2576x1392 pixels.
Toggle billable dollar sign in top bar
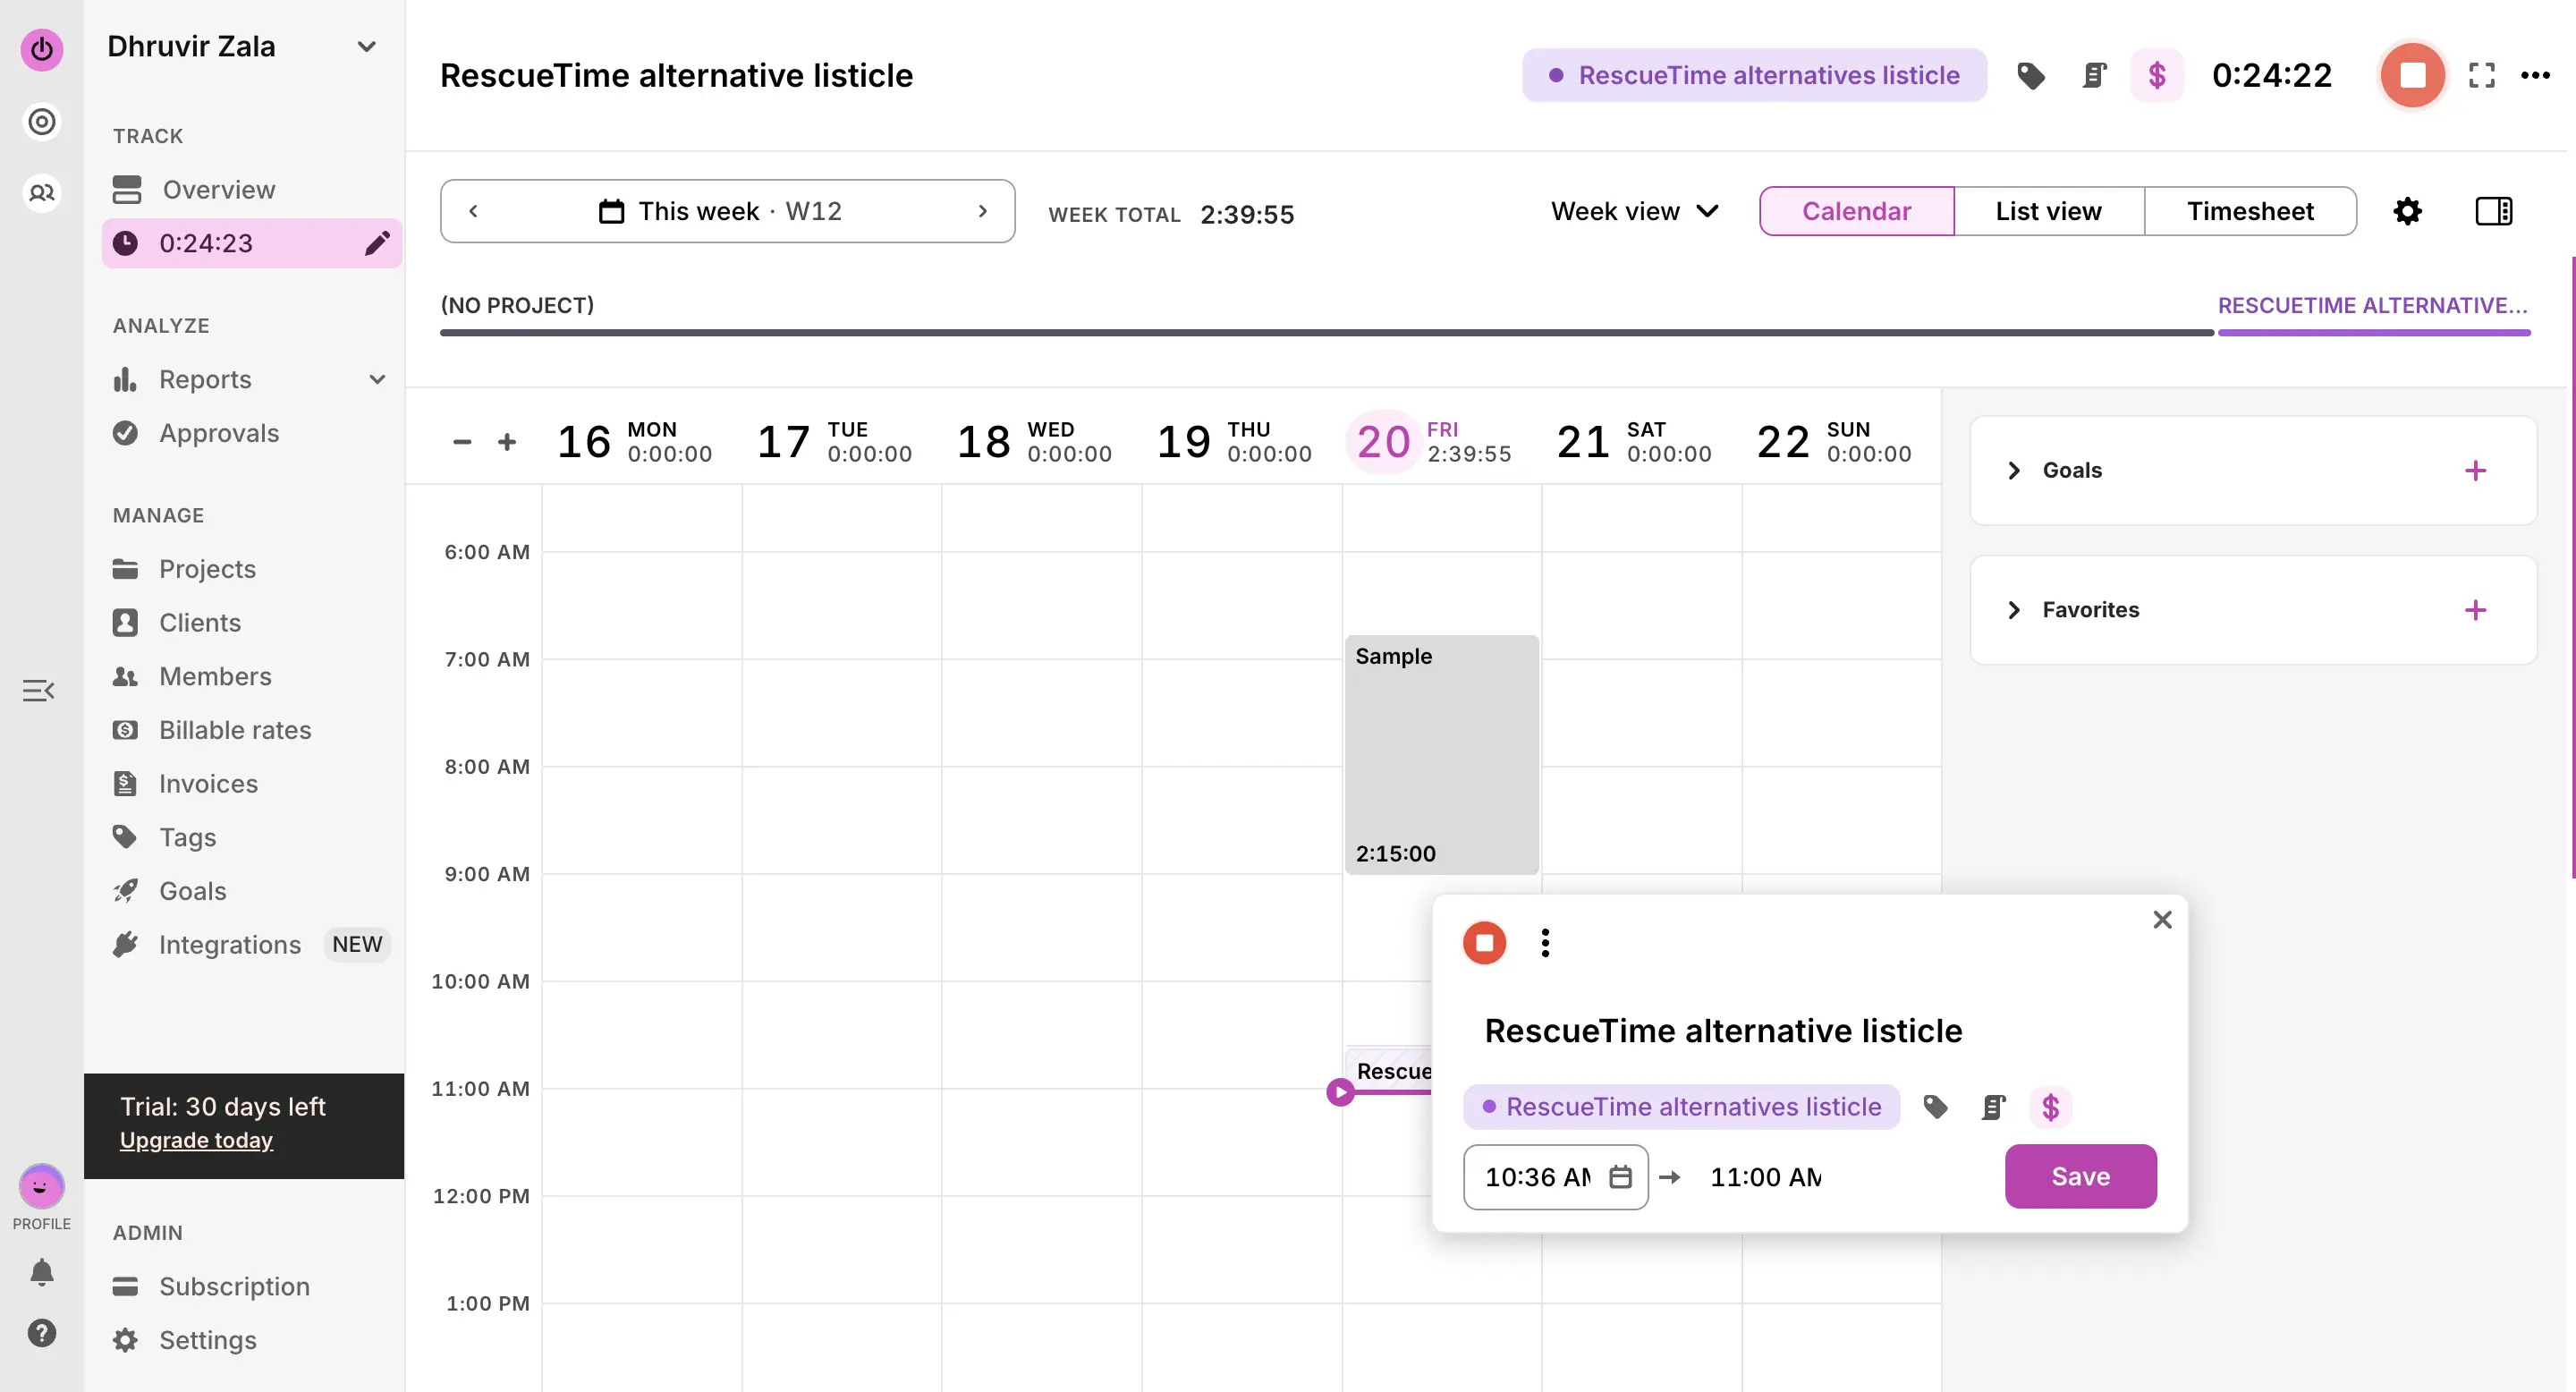2157,75
